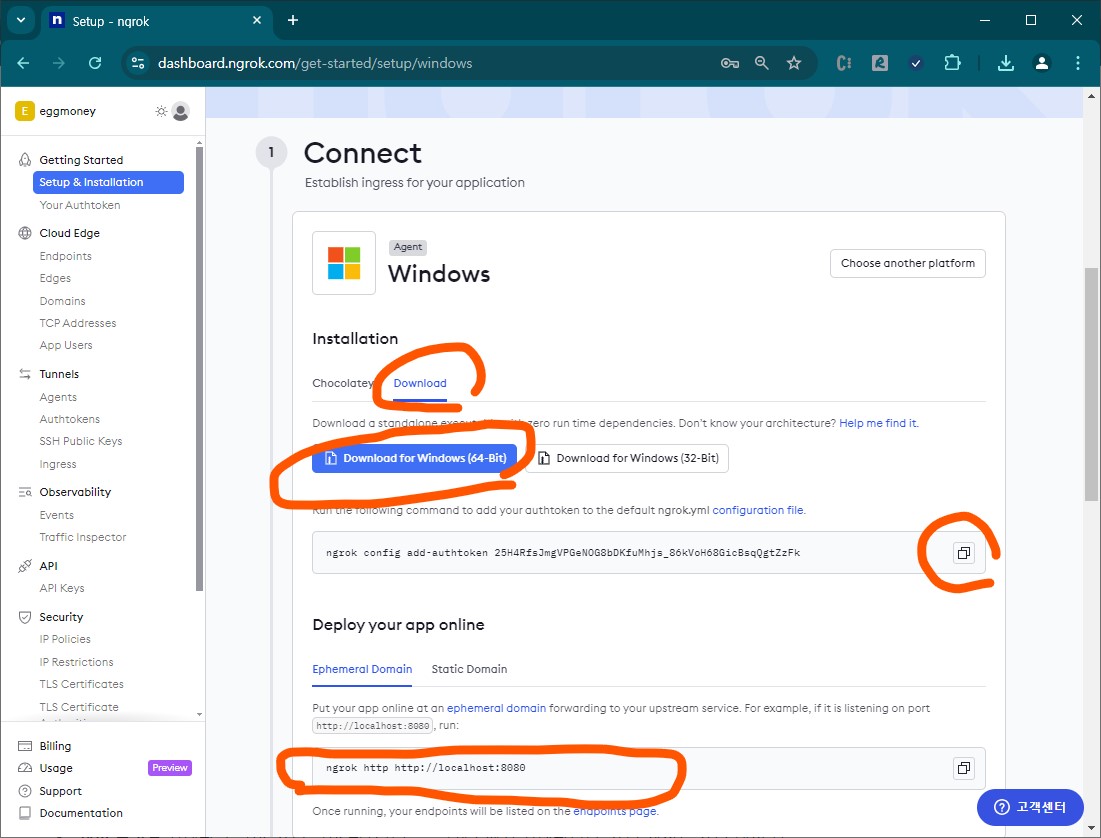This screenshot has width=1101, height=838.
Task: Open Agents under Tunnels
Action: (x=58, y=398)
